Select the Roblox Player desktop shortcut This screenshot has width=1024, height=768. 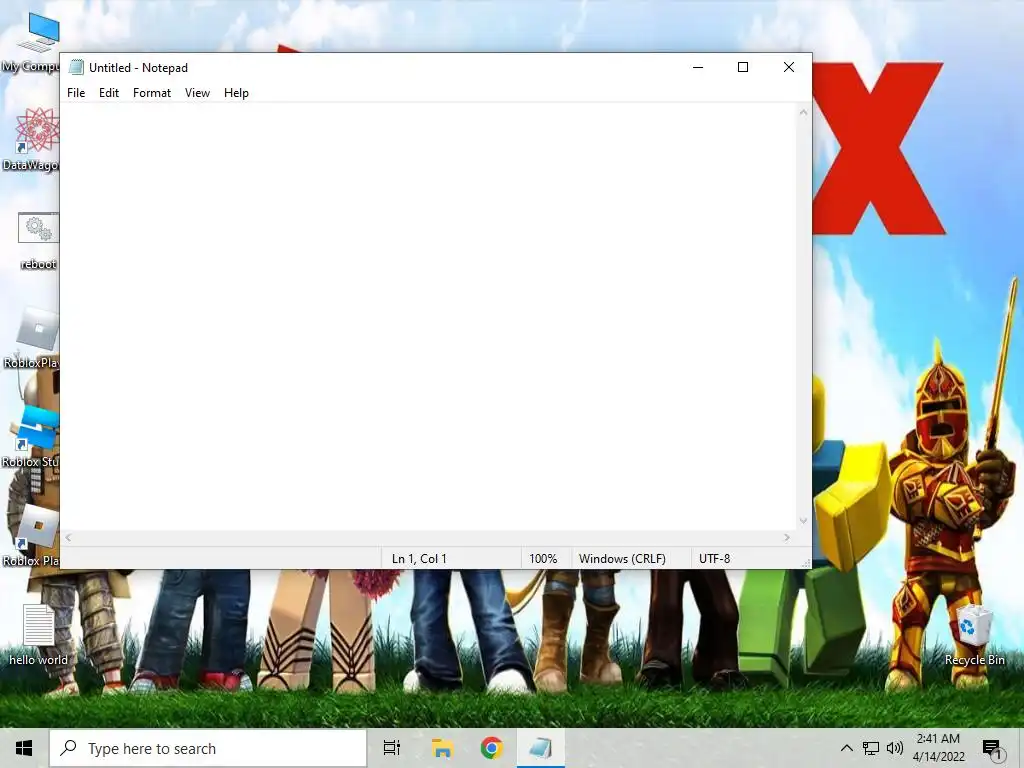[31, 536]
